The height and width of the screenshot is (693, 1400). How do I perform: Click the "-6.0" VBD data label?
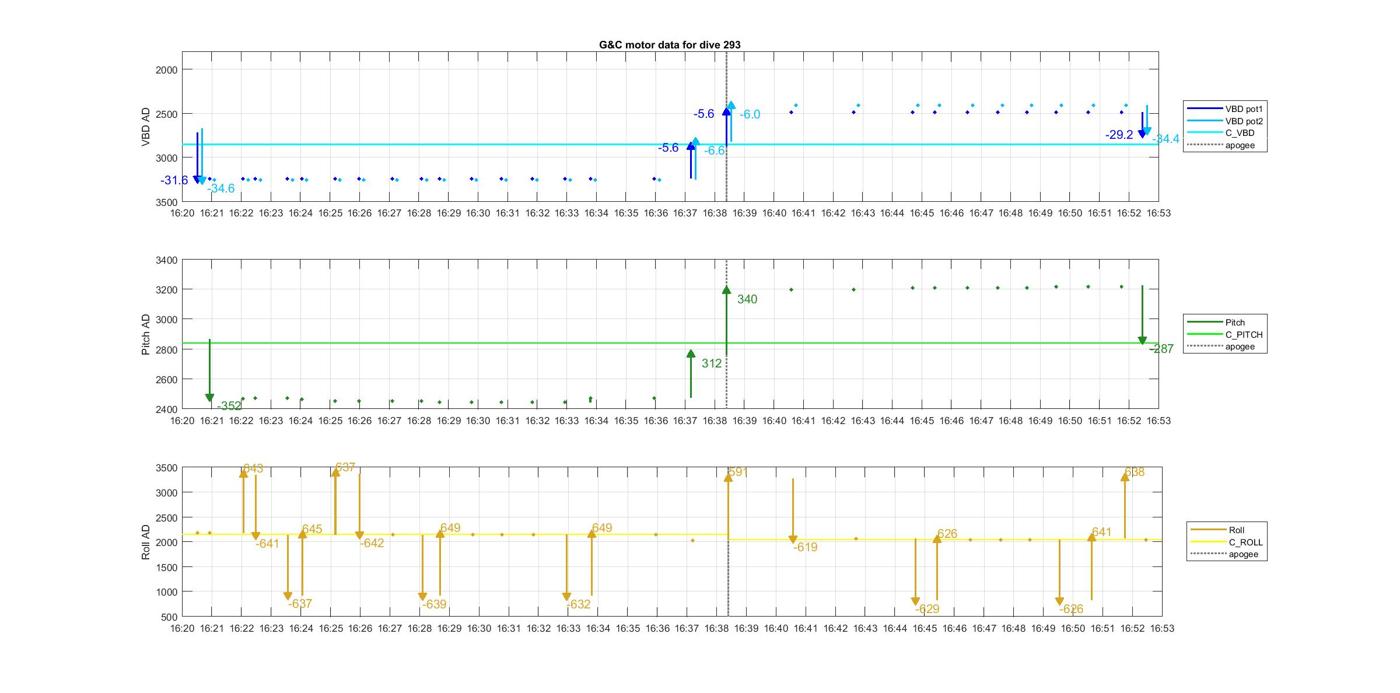tap(750, 114)
